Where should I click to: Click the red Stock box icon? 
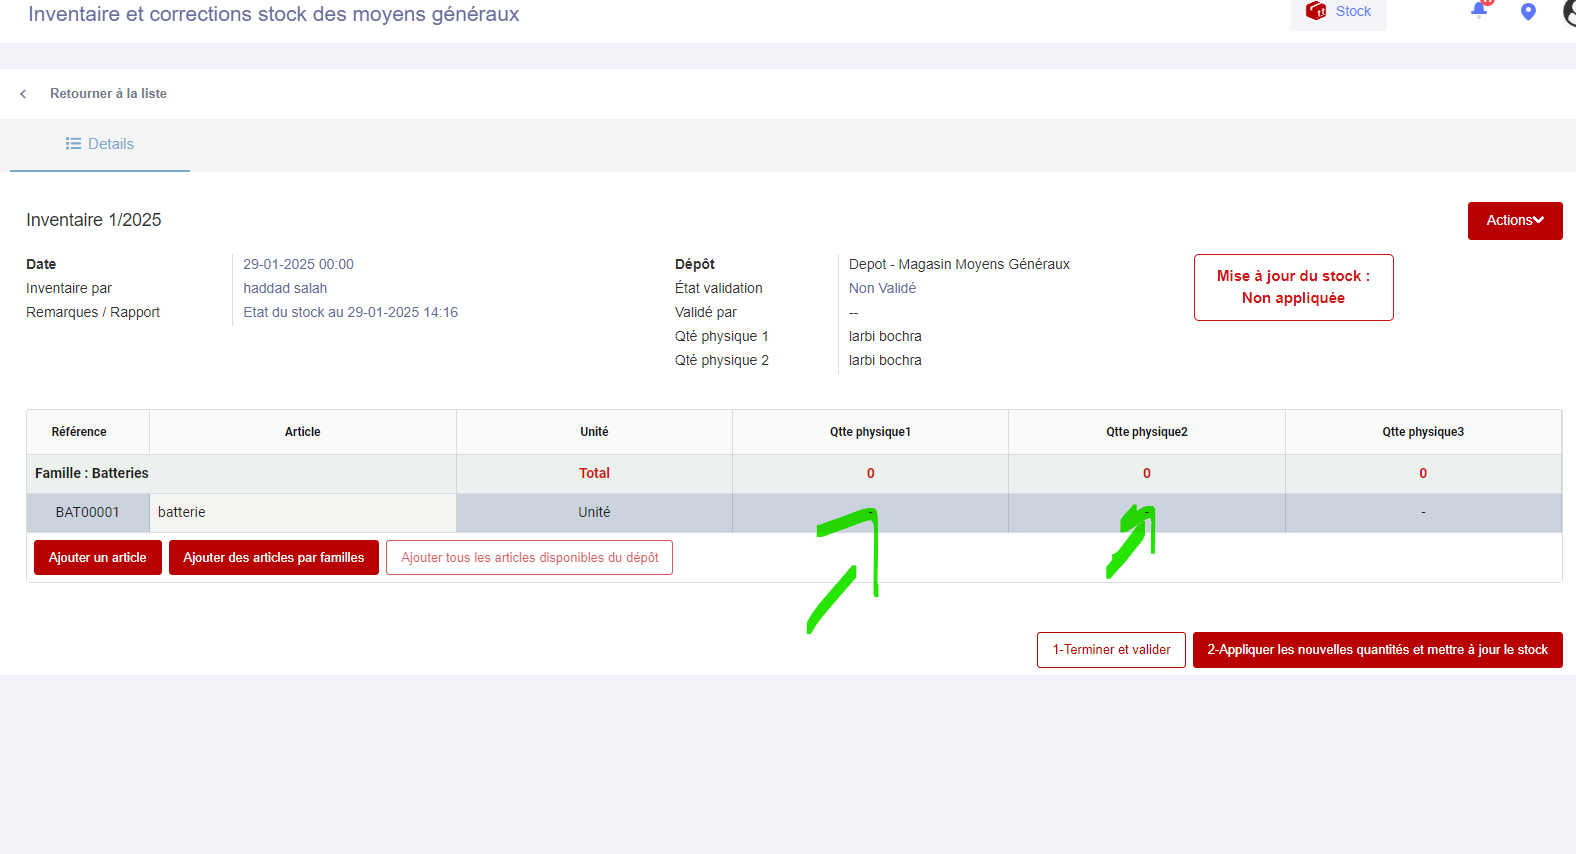click(1316, 11)
